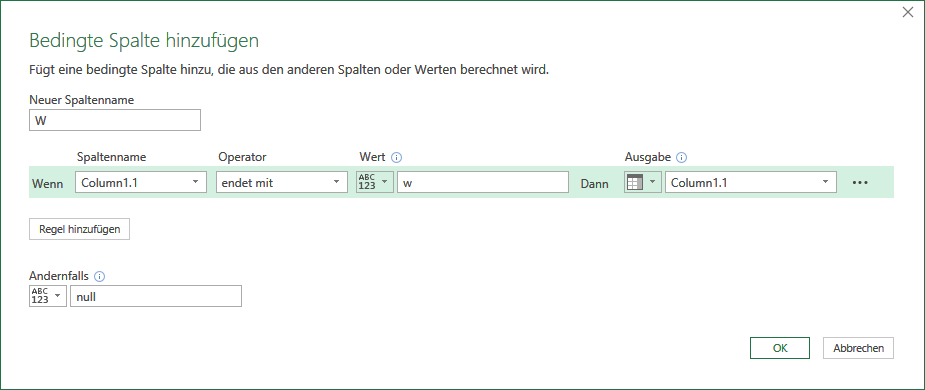Click the Abbrechen button

pos(858,348)
